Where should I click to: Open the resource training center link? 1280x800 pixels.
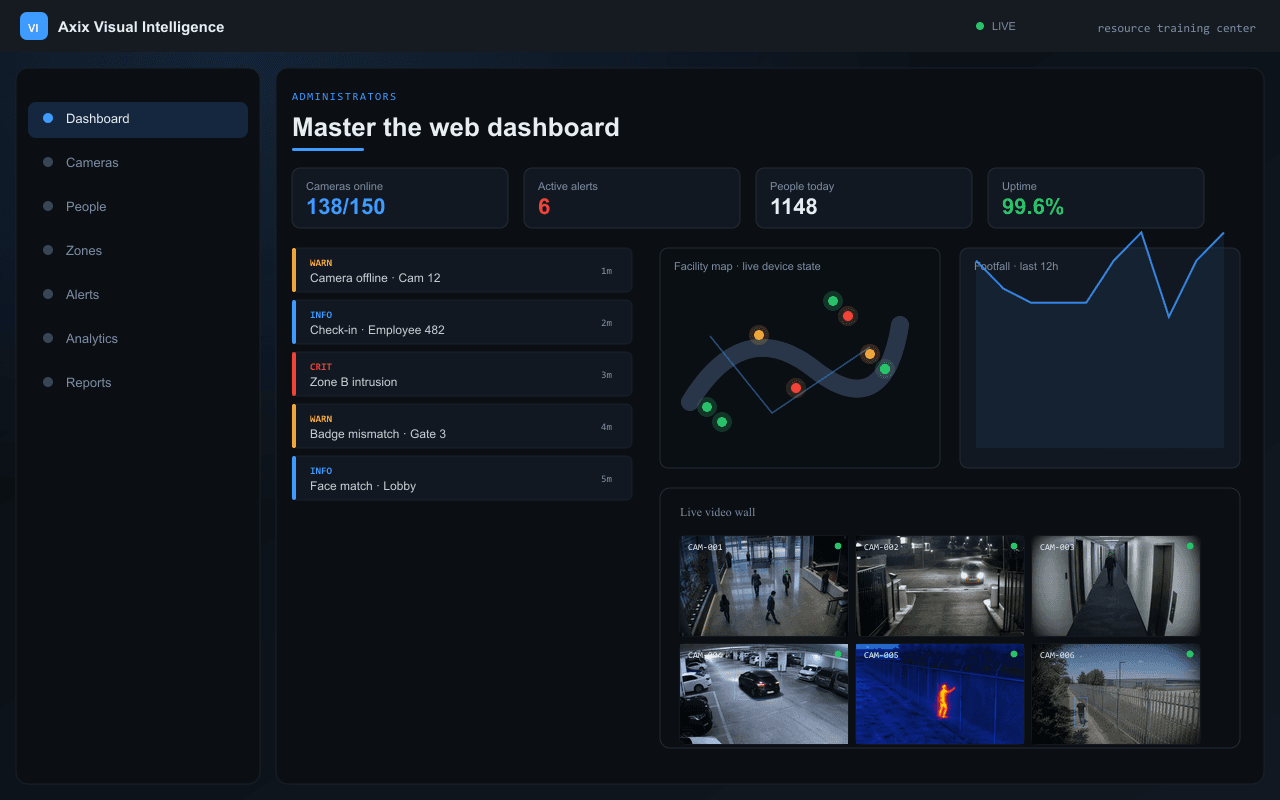pos(1176,28)
